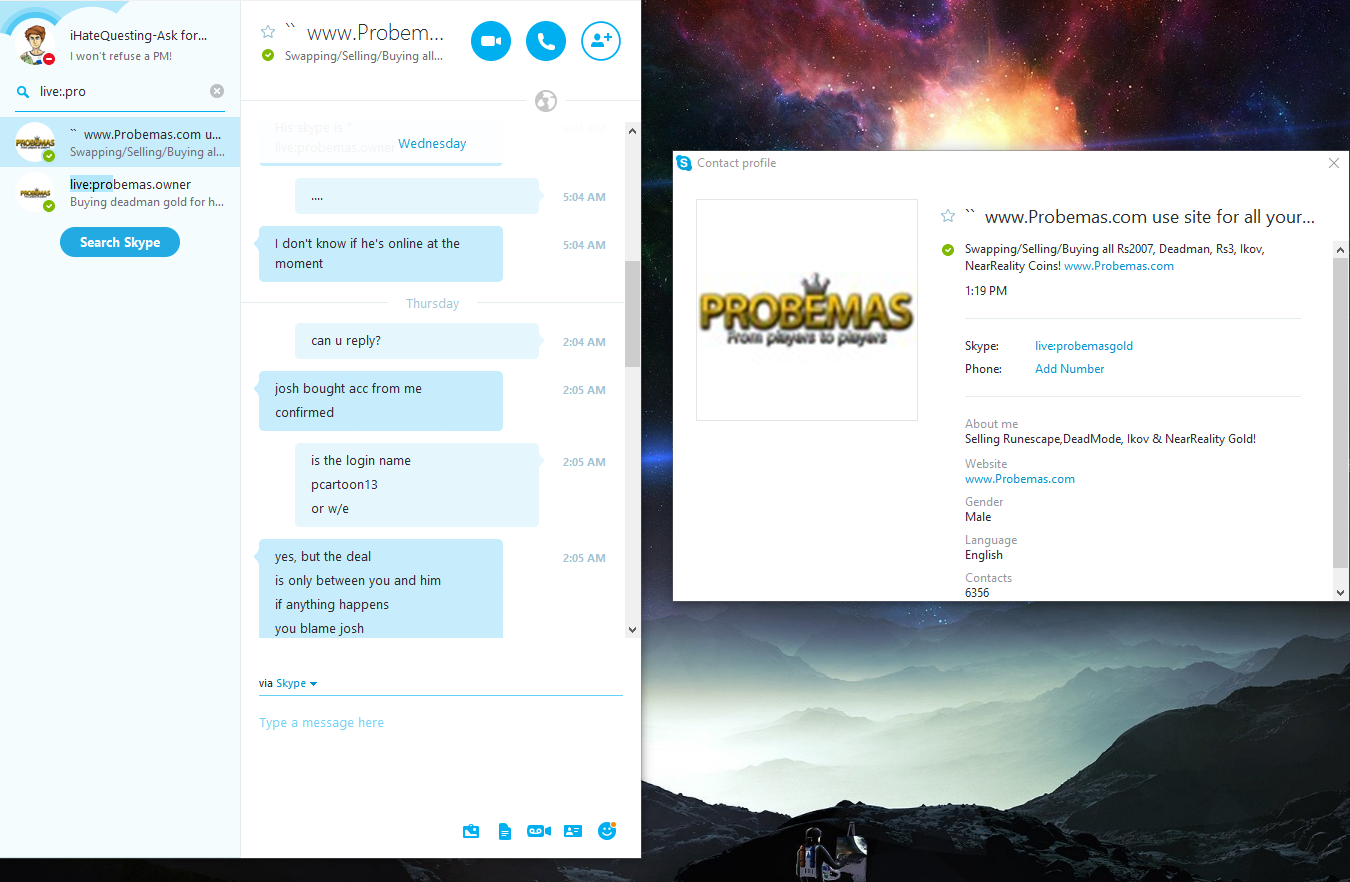Image resolution: width=1350 pixels, height=882 pixels.
Task: Click the 1:19 PM local time text
Action: (x=986, y=291)
